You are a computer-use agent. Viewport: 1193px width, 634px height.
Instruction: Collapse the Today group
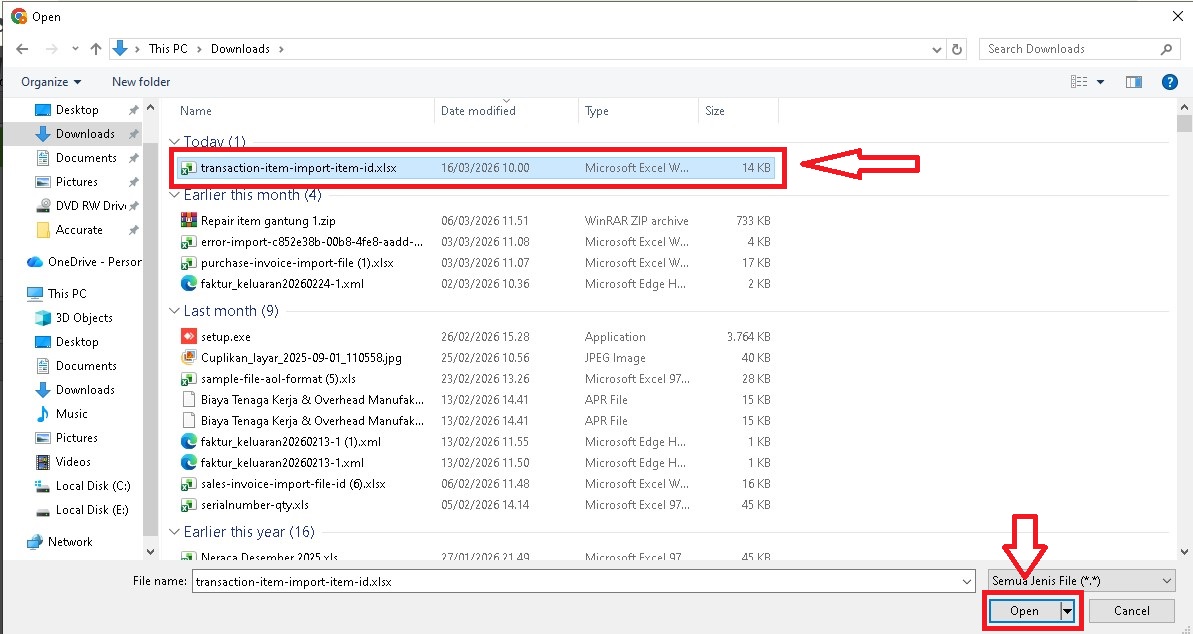tap(175, 142)
